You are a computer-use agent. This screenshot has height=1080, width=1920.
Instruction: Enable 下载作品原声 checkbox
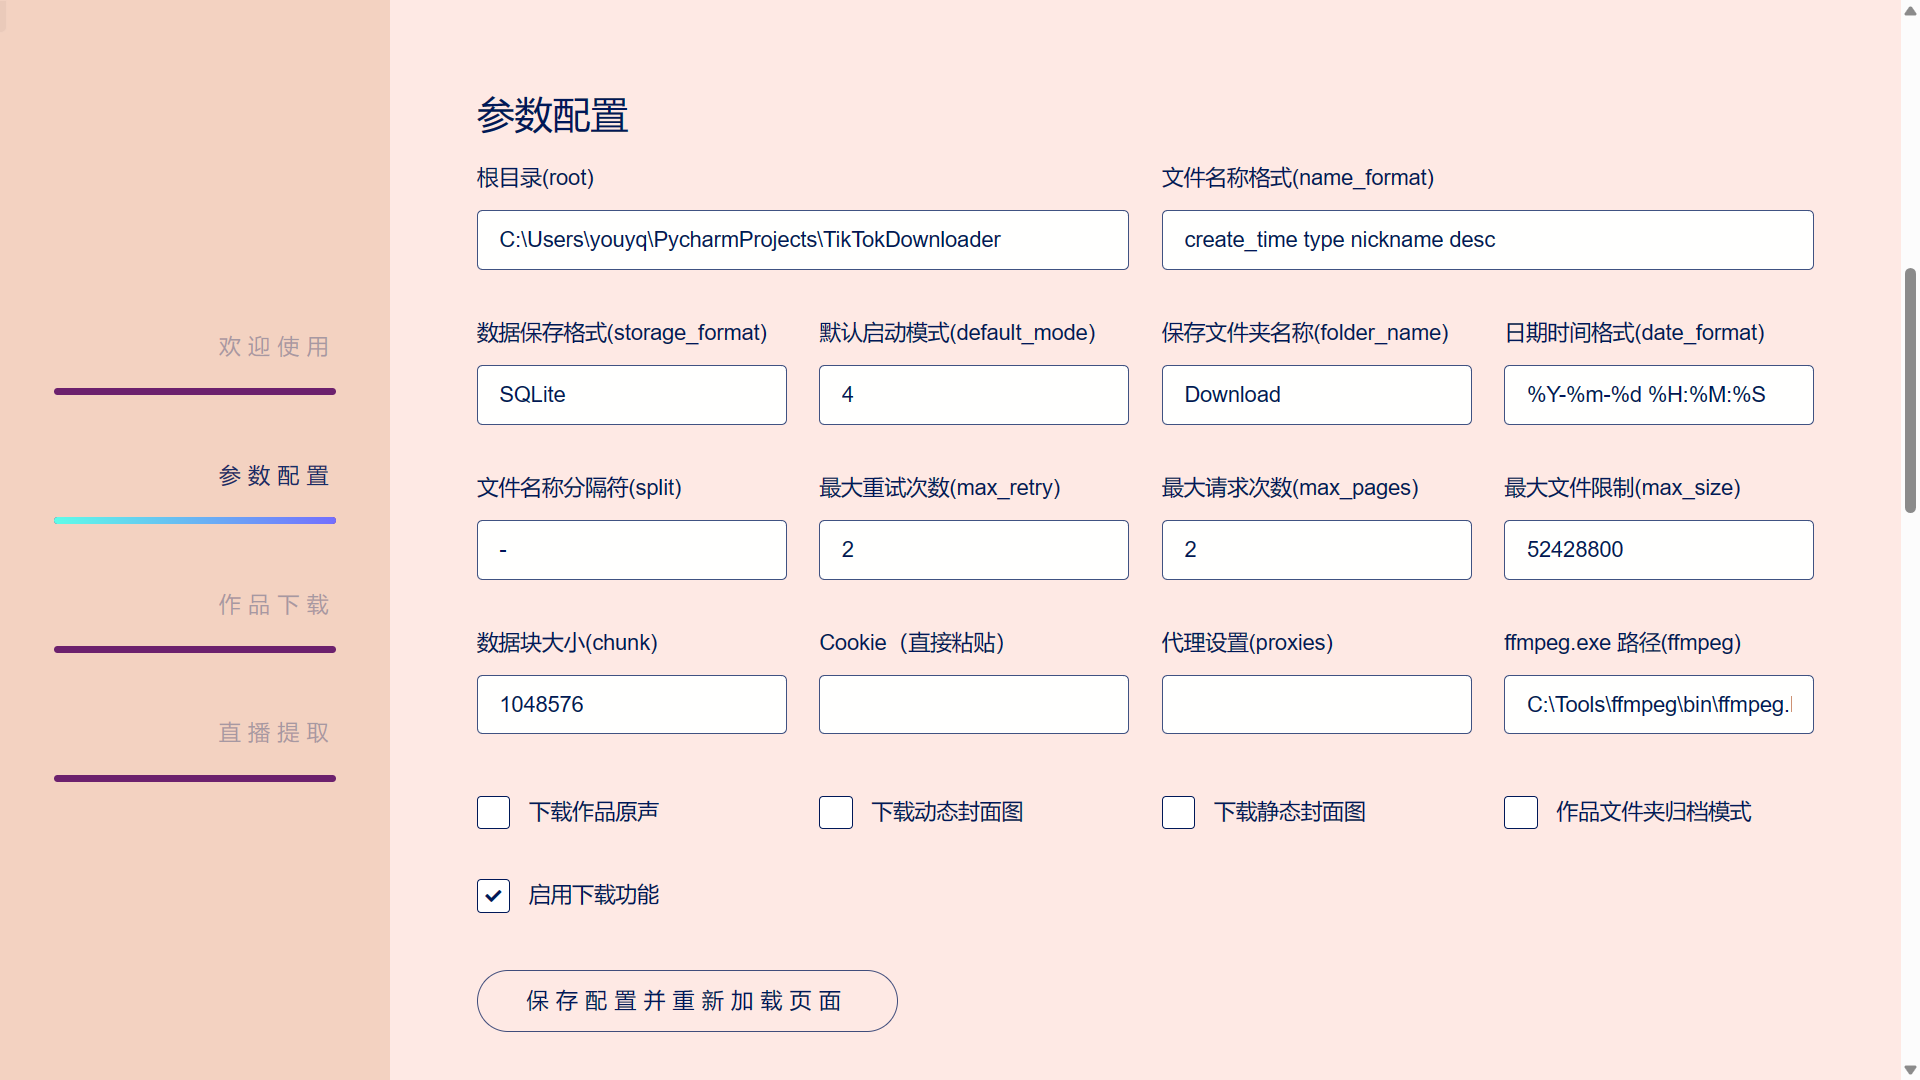[493, 812]
